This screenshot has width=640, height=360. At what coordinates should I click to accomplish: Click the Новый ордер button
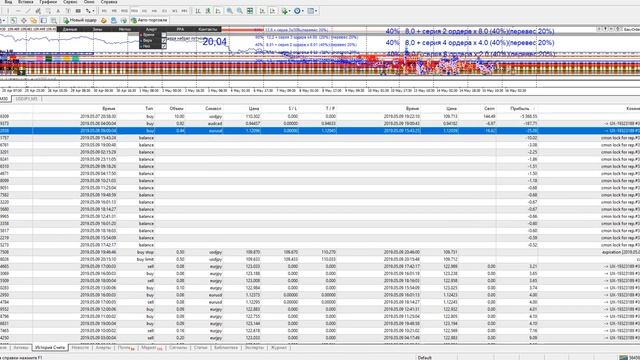coord(80,20)
